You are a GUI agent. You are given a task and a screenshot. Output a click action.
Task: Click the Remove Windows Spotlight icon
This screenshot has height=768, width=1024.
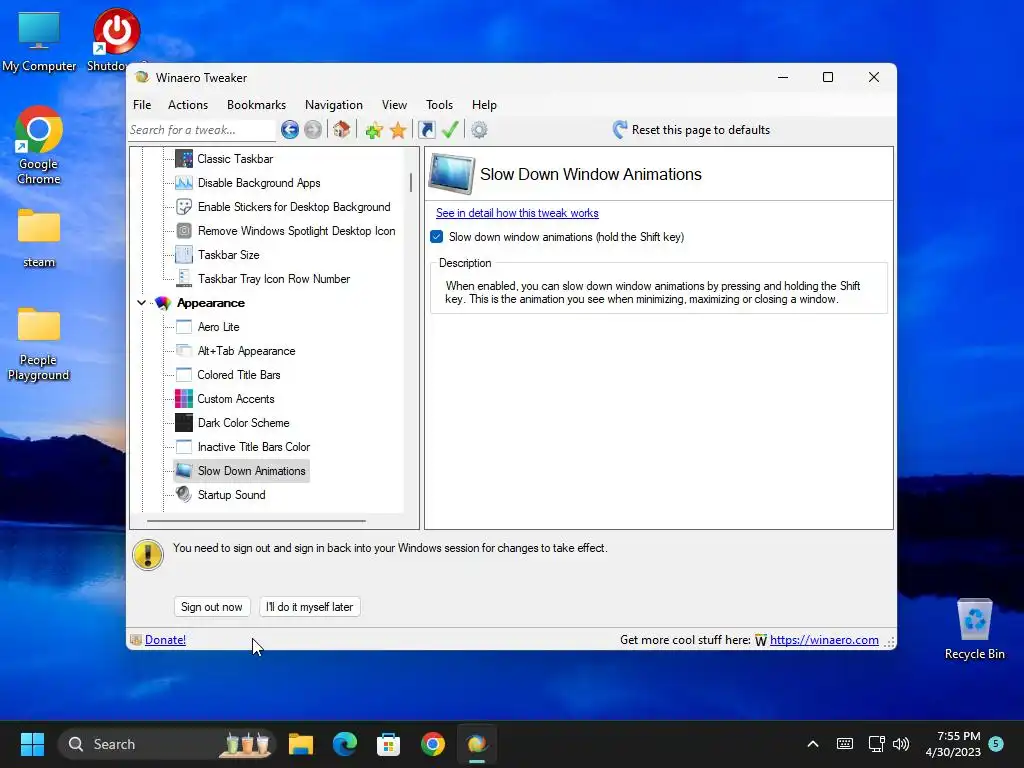pyautogui.click(x=184, y=231)
